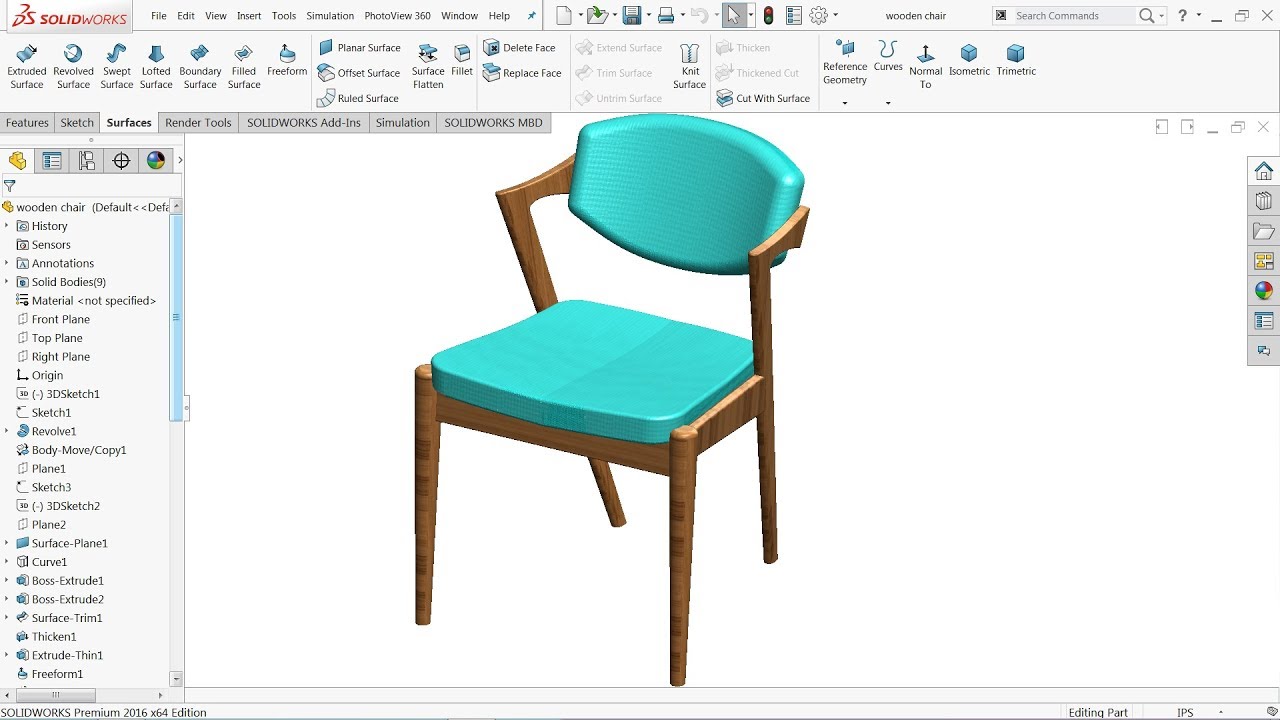Viewport: 1280px width, 720px height.
Task: Select the Boundary Surface tool
Action: point(200,66)
